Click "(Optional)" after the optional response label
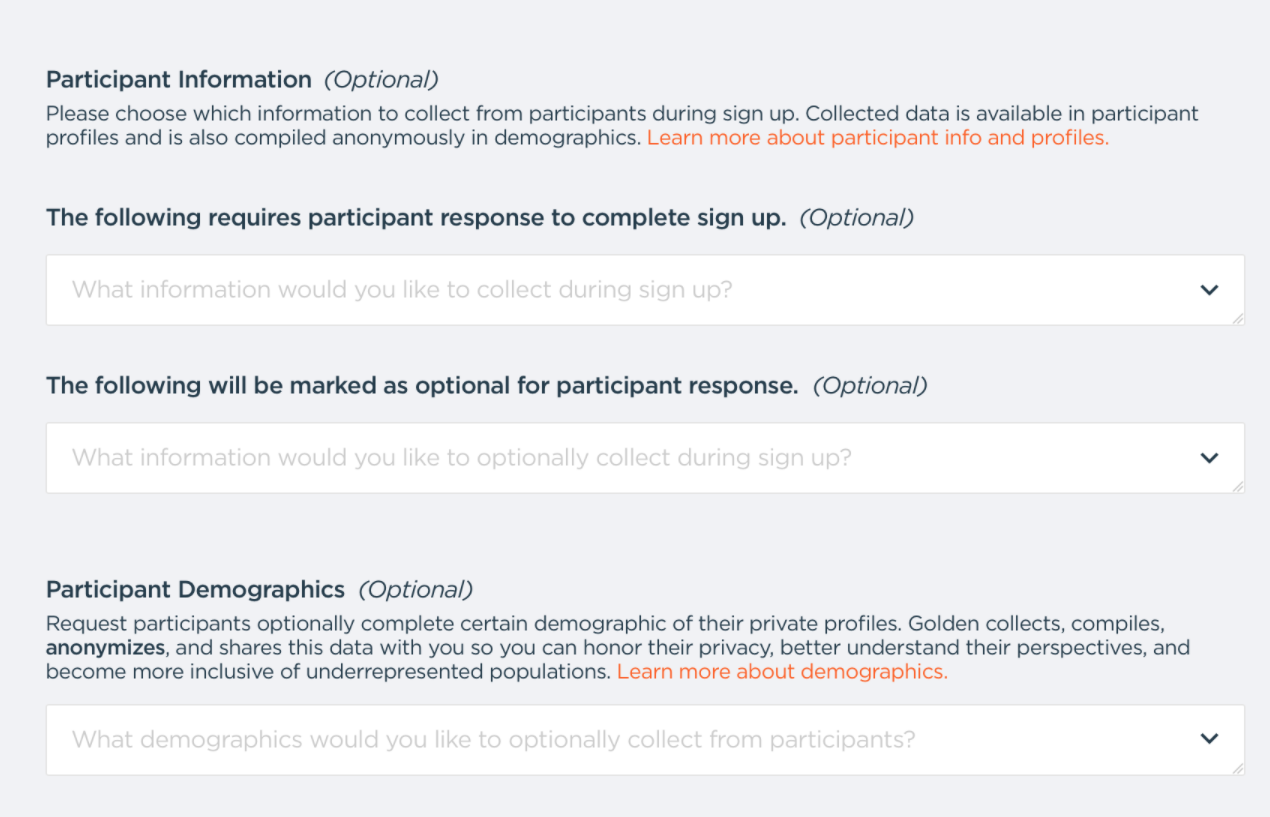Image resolution: width=1270 pixels, height=817 pixels. coord(869,386)
